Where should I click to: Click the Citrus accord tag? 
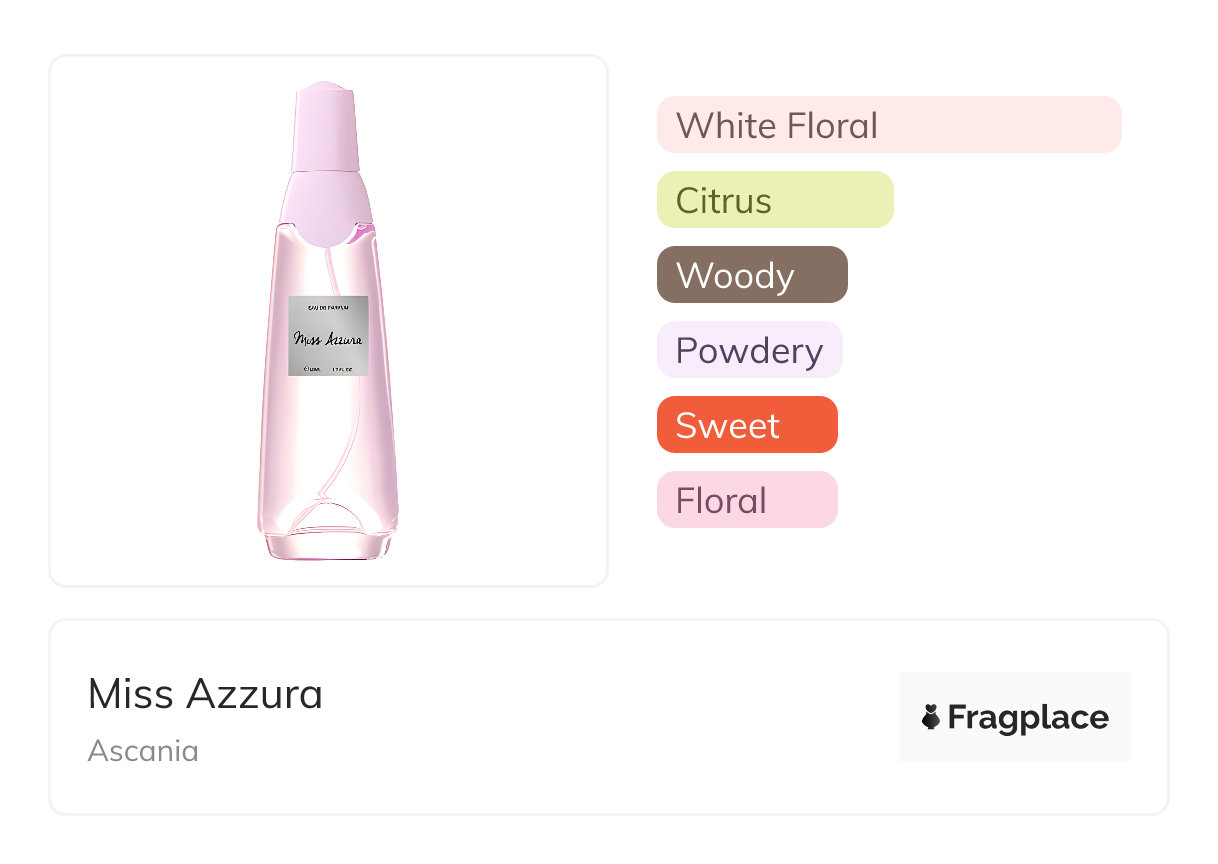pos(774,200)
